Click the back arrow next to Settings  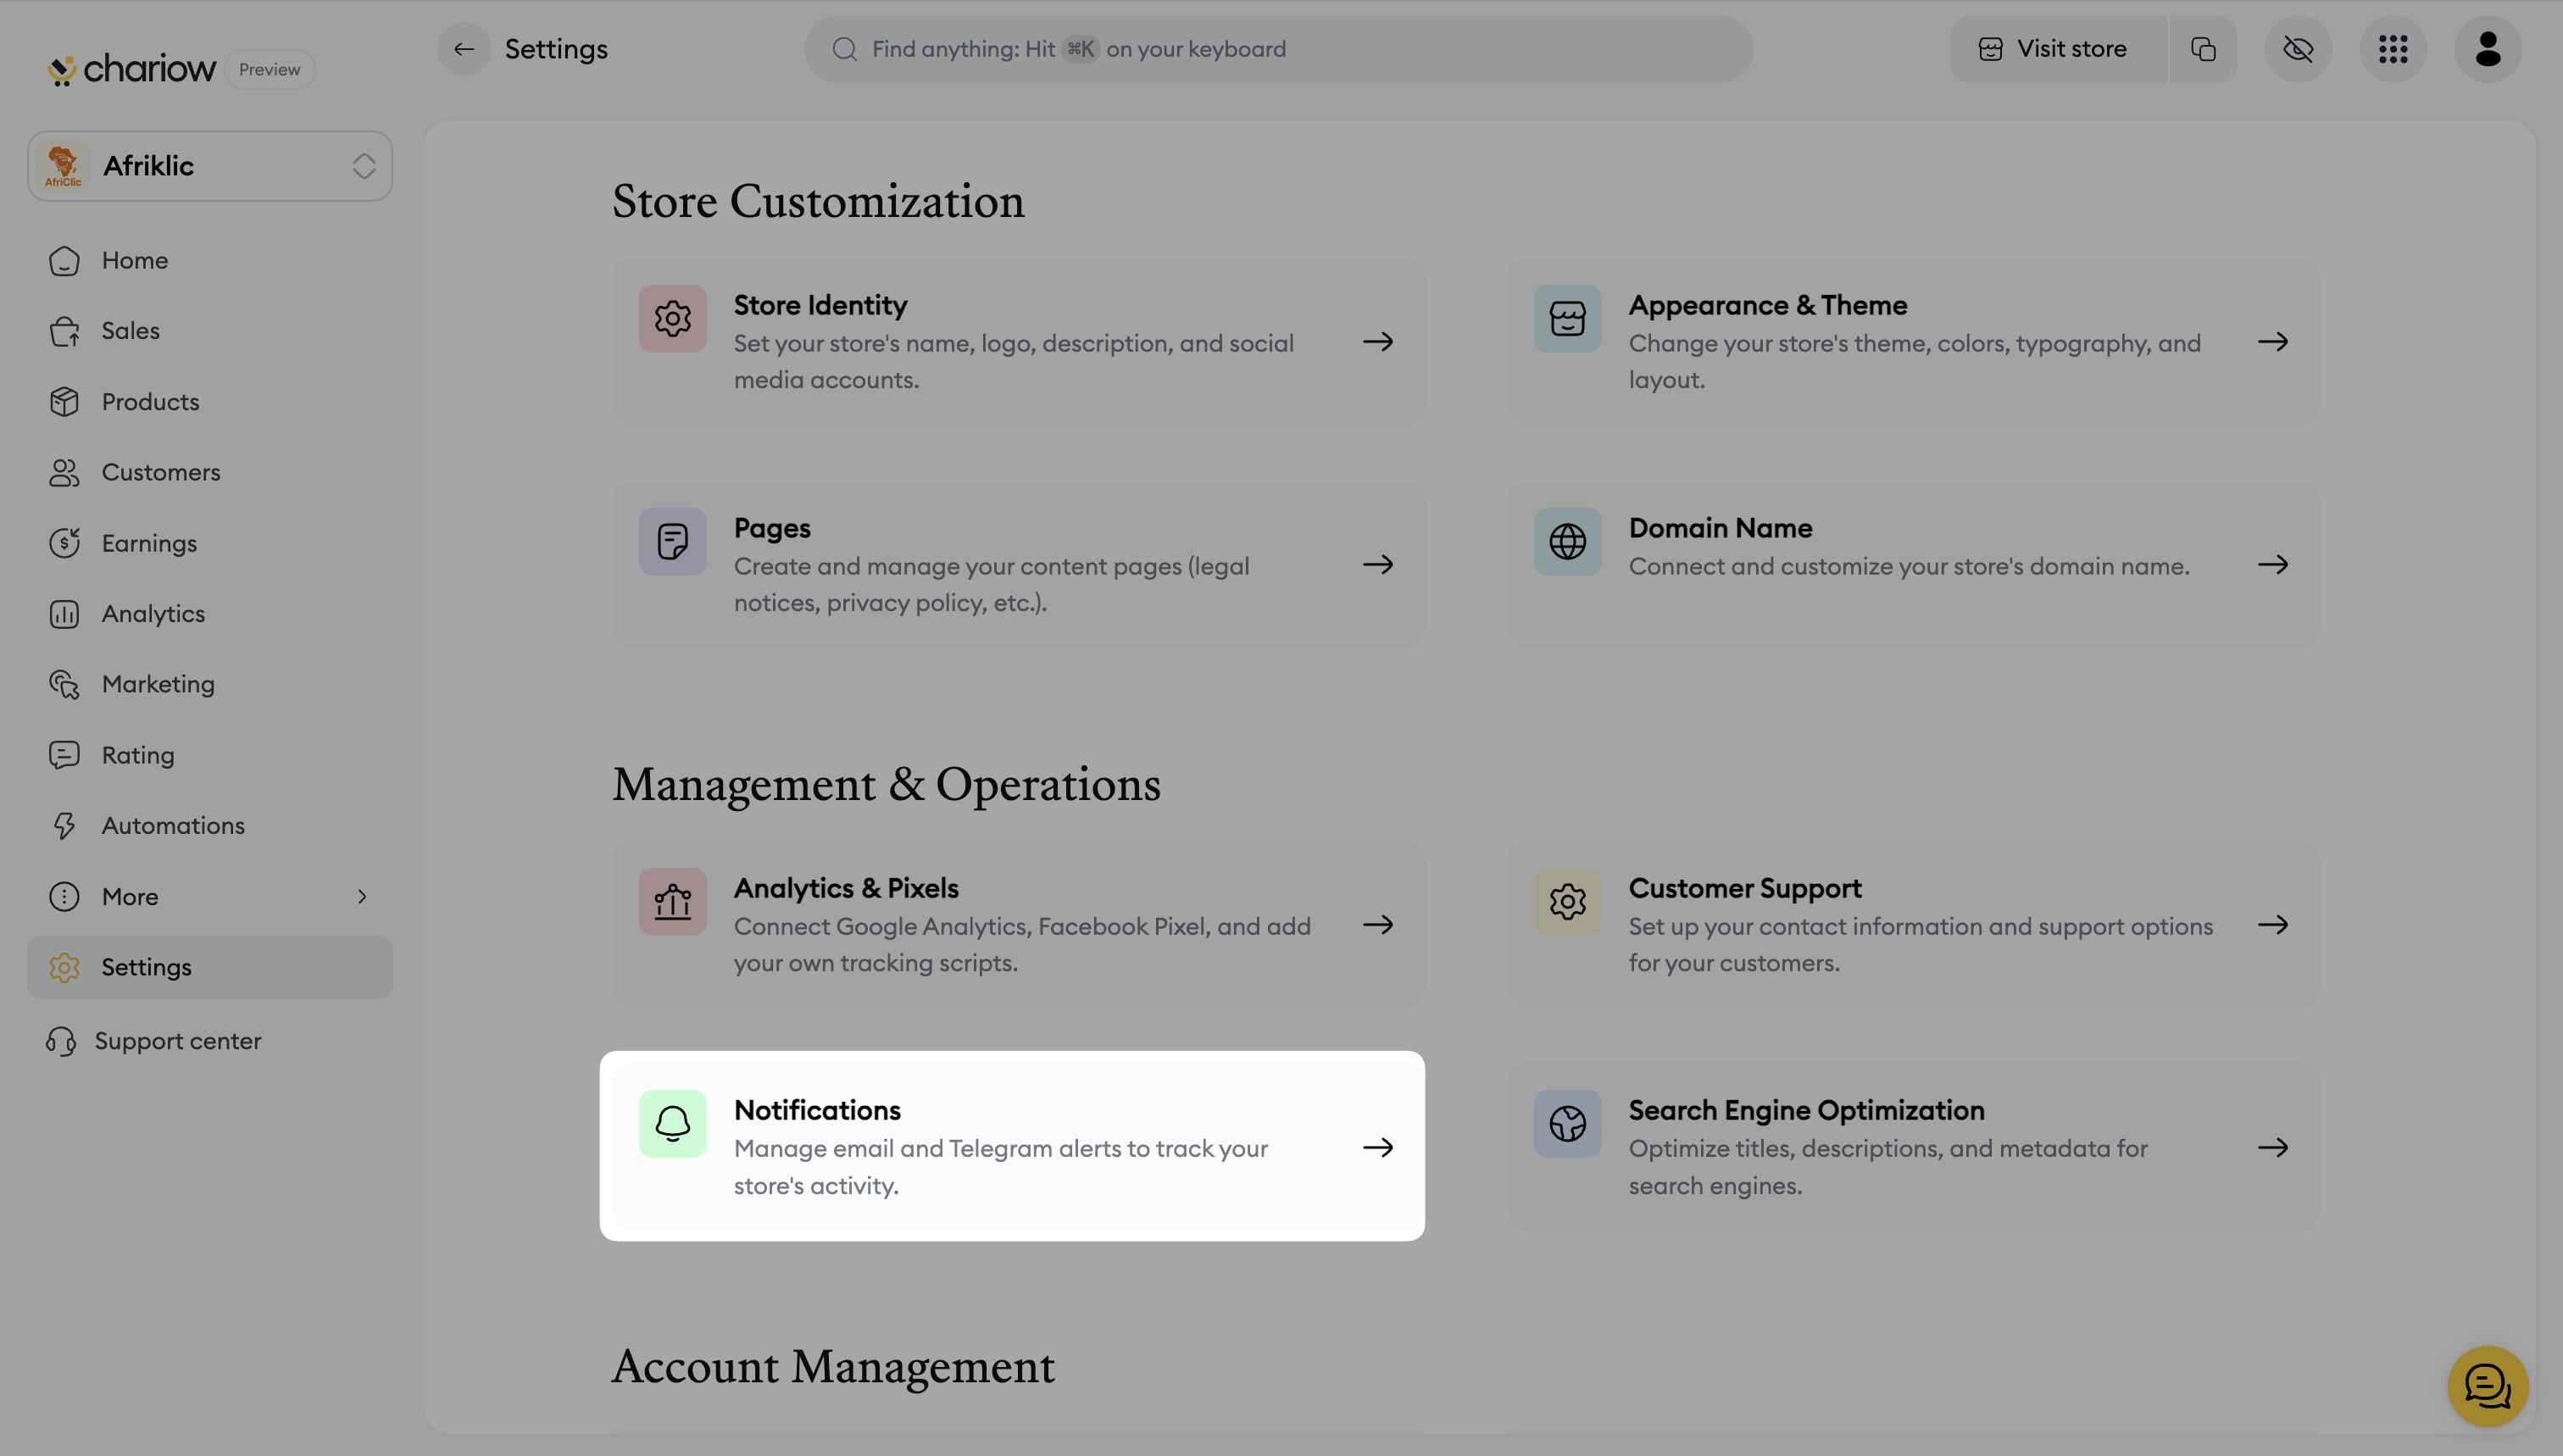coord(463,49)
